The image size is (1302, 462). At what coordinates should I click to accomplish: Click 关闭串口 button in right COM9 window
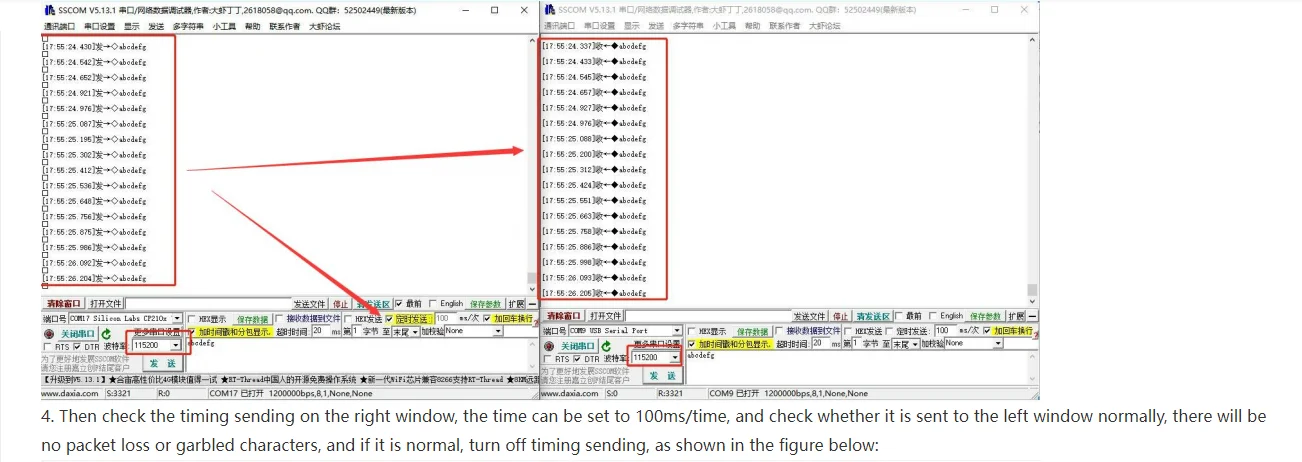[x=578, y=346]
